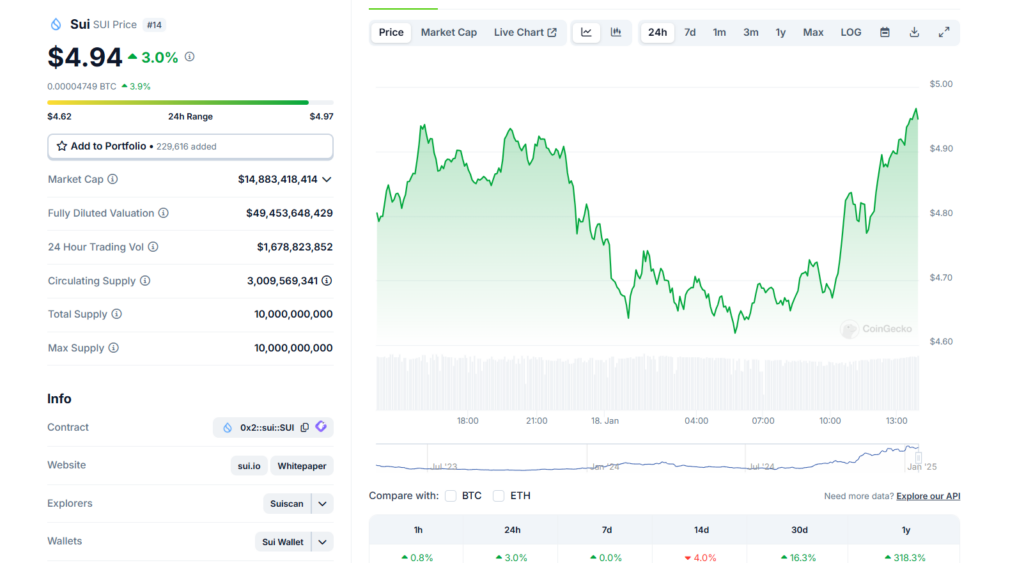Enable BTC comparison checkbox

tap(451, 496)
